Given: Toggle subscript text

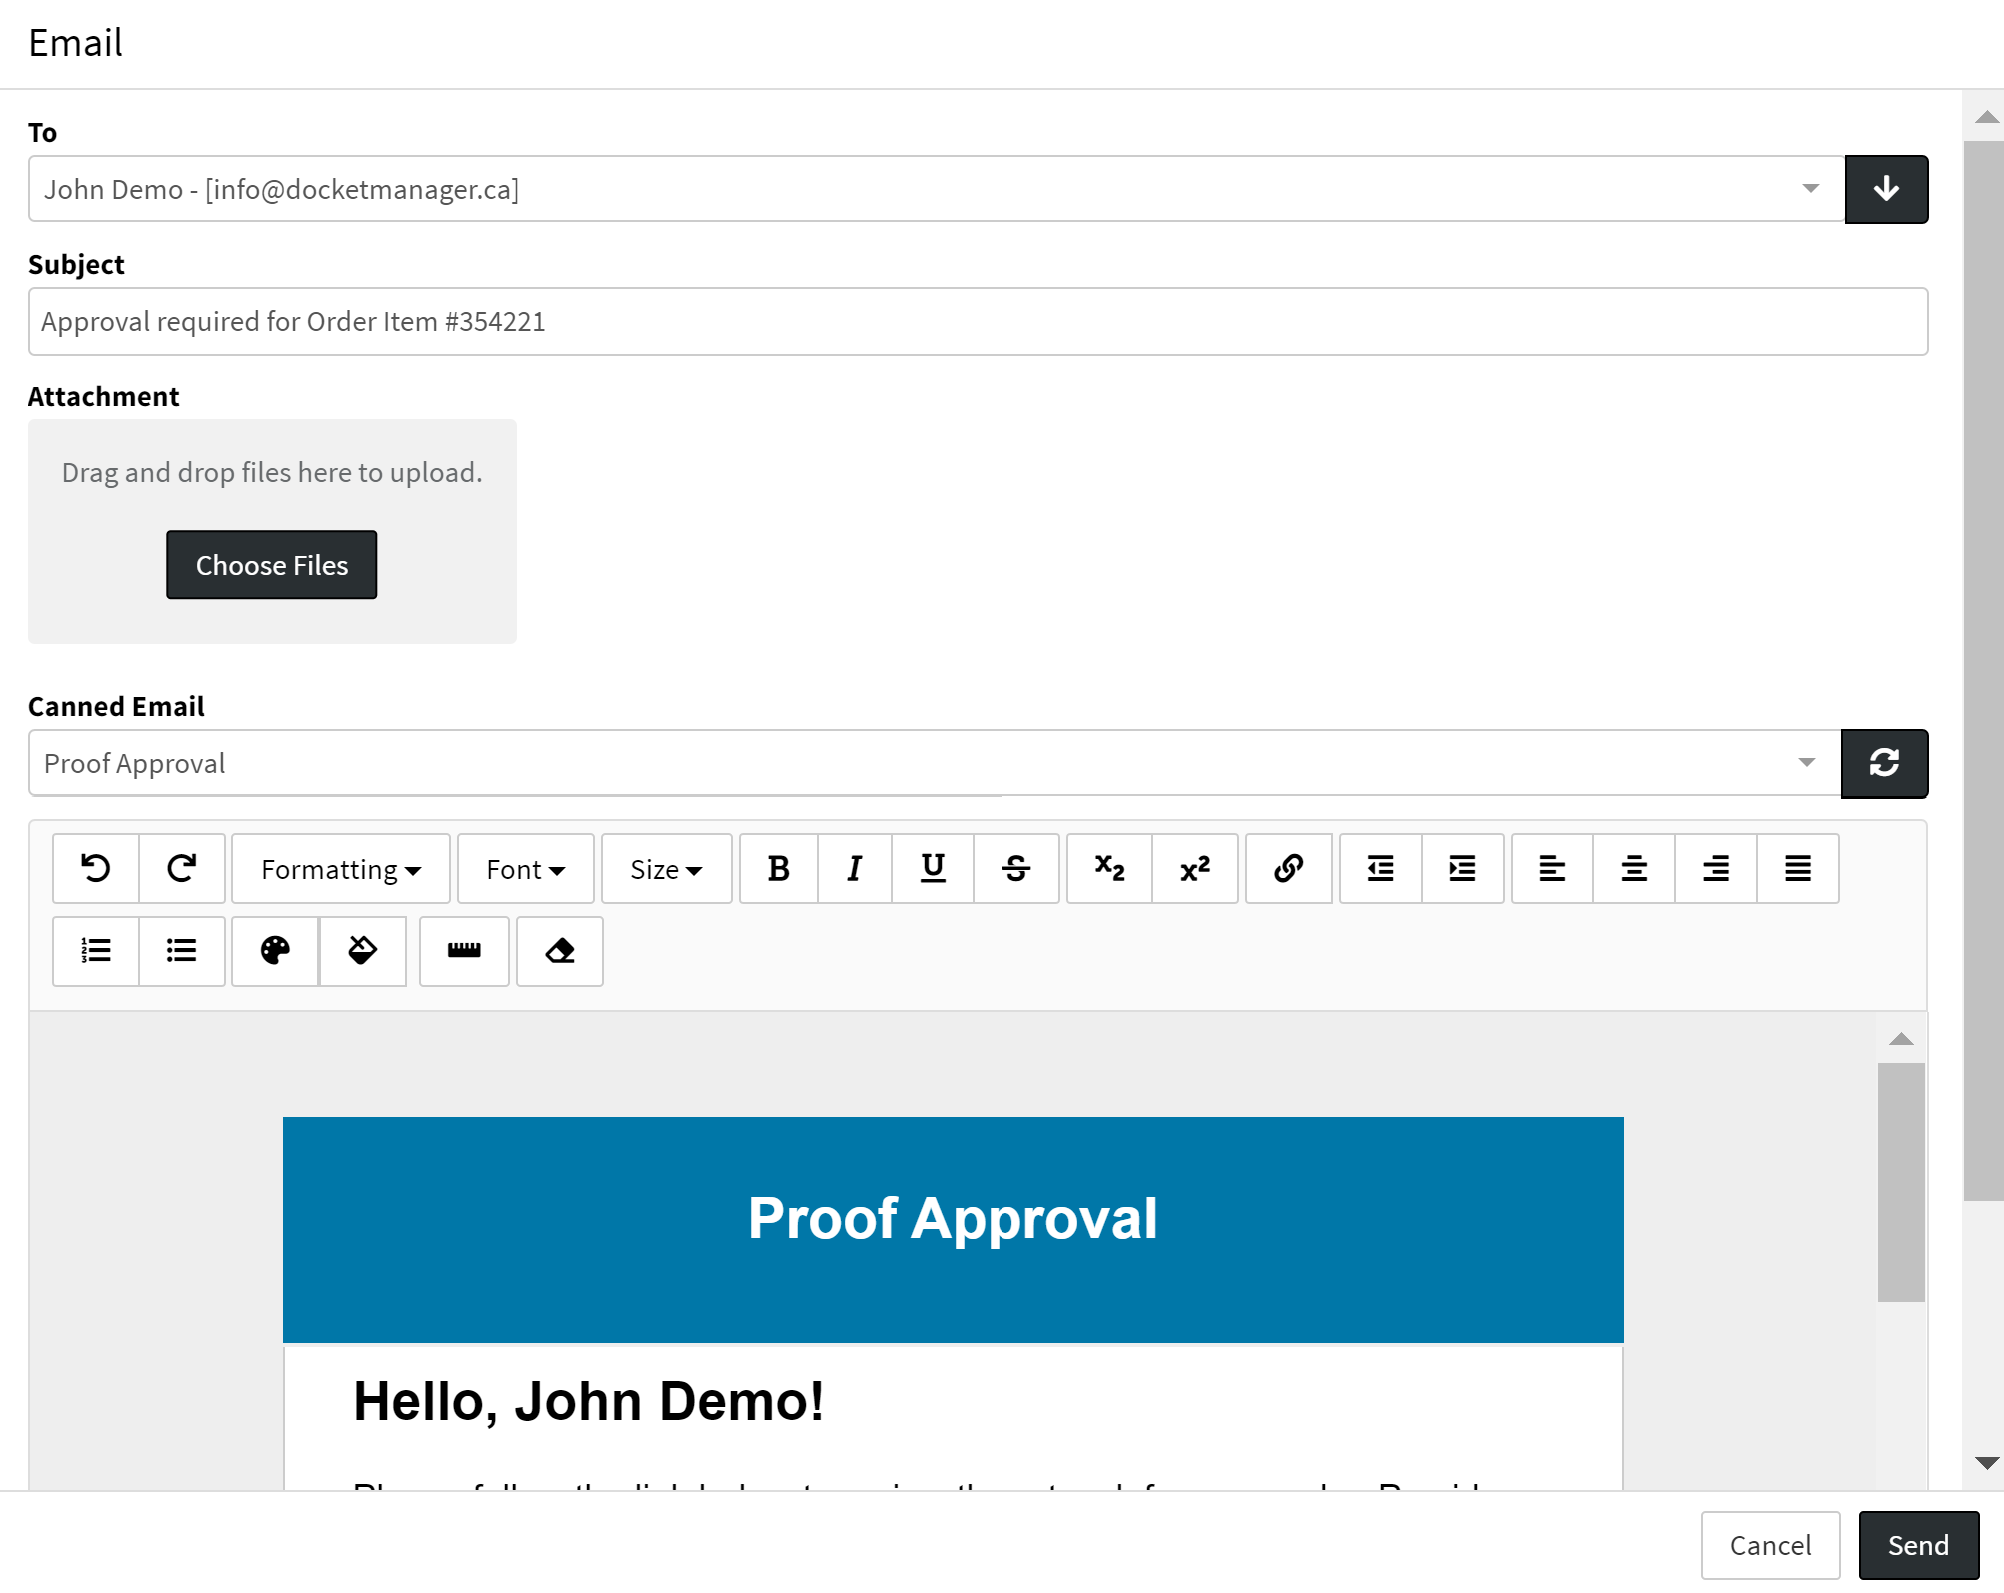Looking at the screenshot, I should tap(1109, 868).
